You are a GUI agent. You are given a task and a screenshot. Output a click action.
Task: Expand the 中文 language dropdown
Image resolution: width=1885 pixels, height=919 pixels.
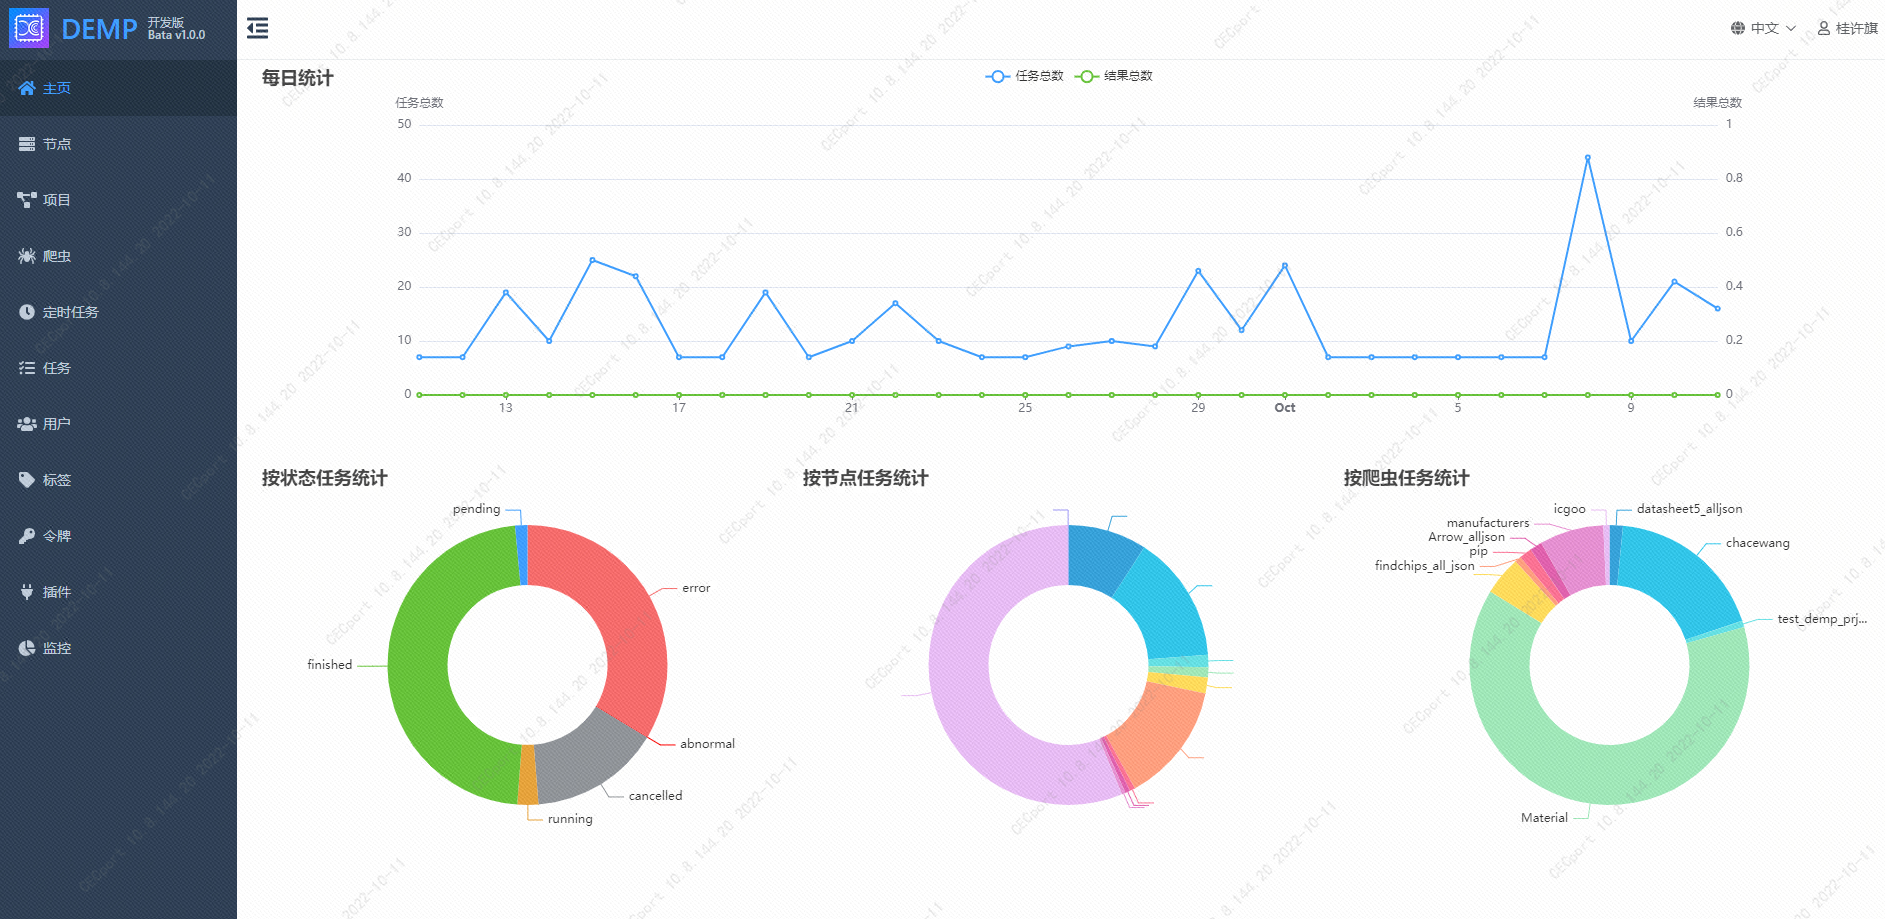[x=1764, y=28]
